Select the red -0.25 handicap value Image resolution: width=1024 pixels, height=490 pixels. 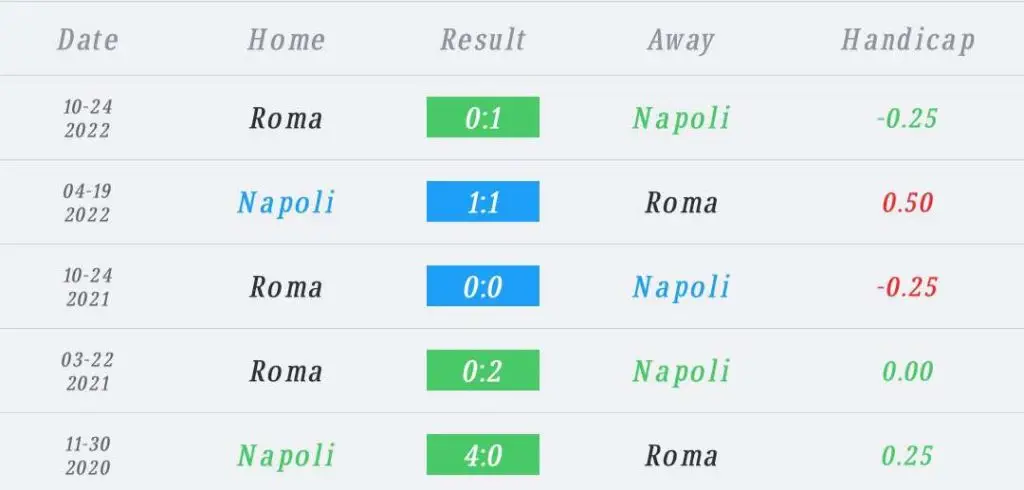coord(907,287)
